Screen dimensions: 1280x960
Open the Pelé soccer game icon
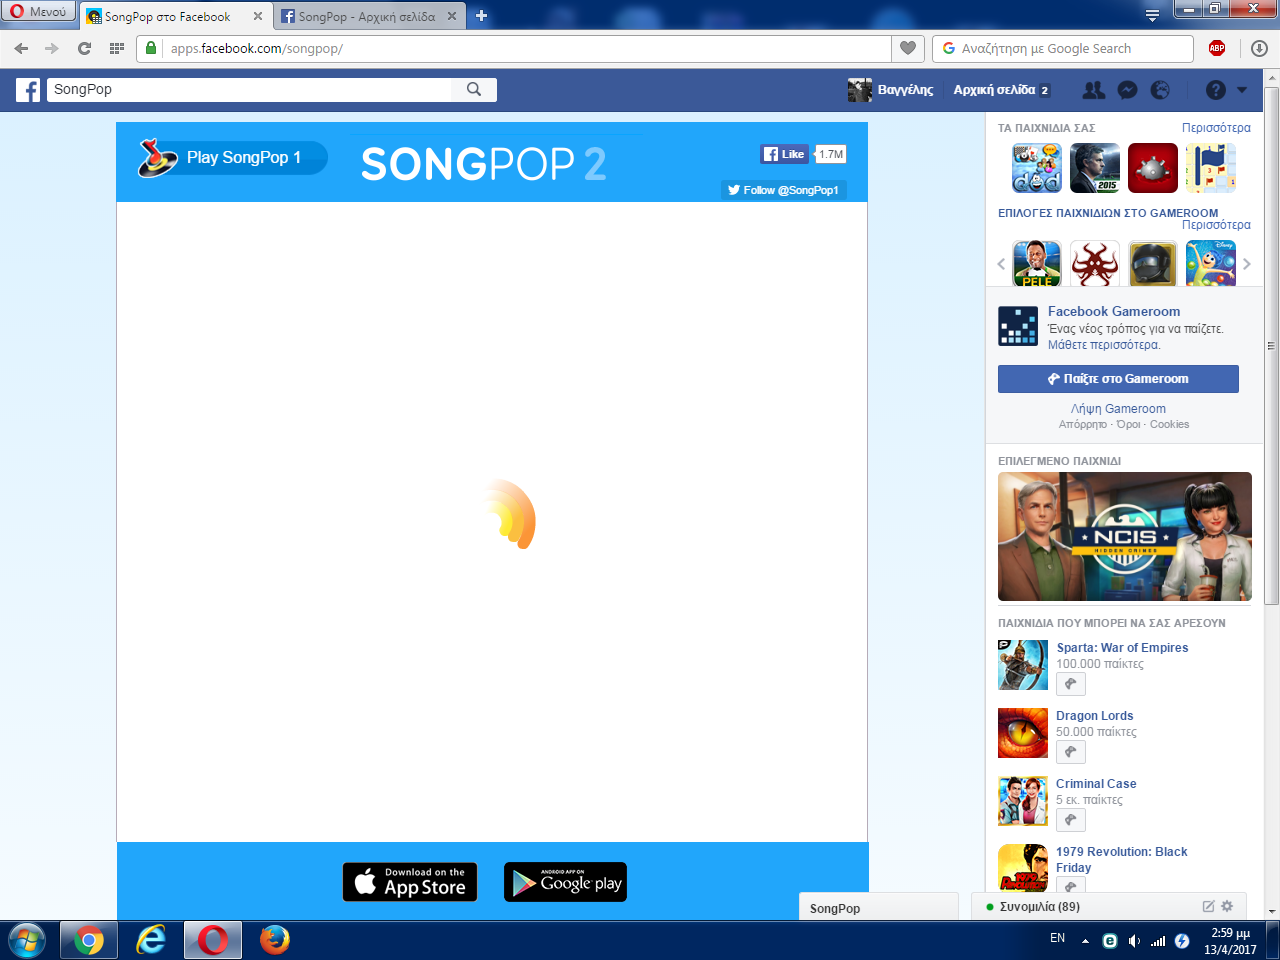(1037, 264)
